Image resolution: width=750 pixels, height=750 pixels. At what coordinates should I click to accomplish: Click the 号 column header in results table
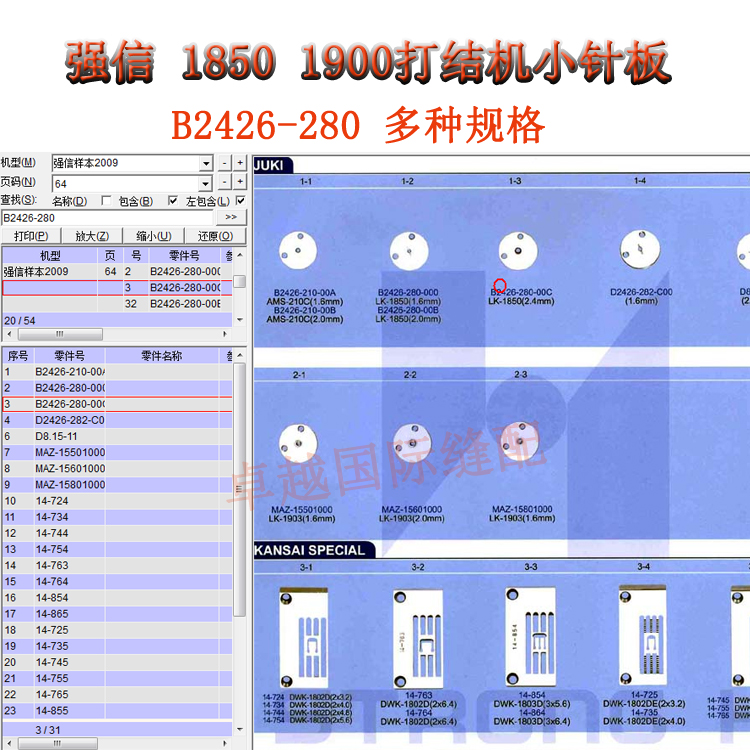(136, 255)
